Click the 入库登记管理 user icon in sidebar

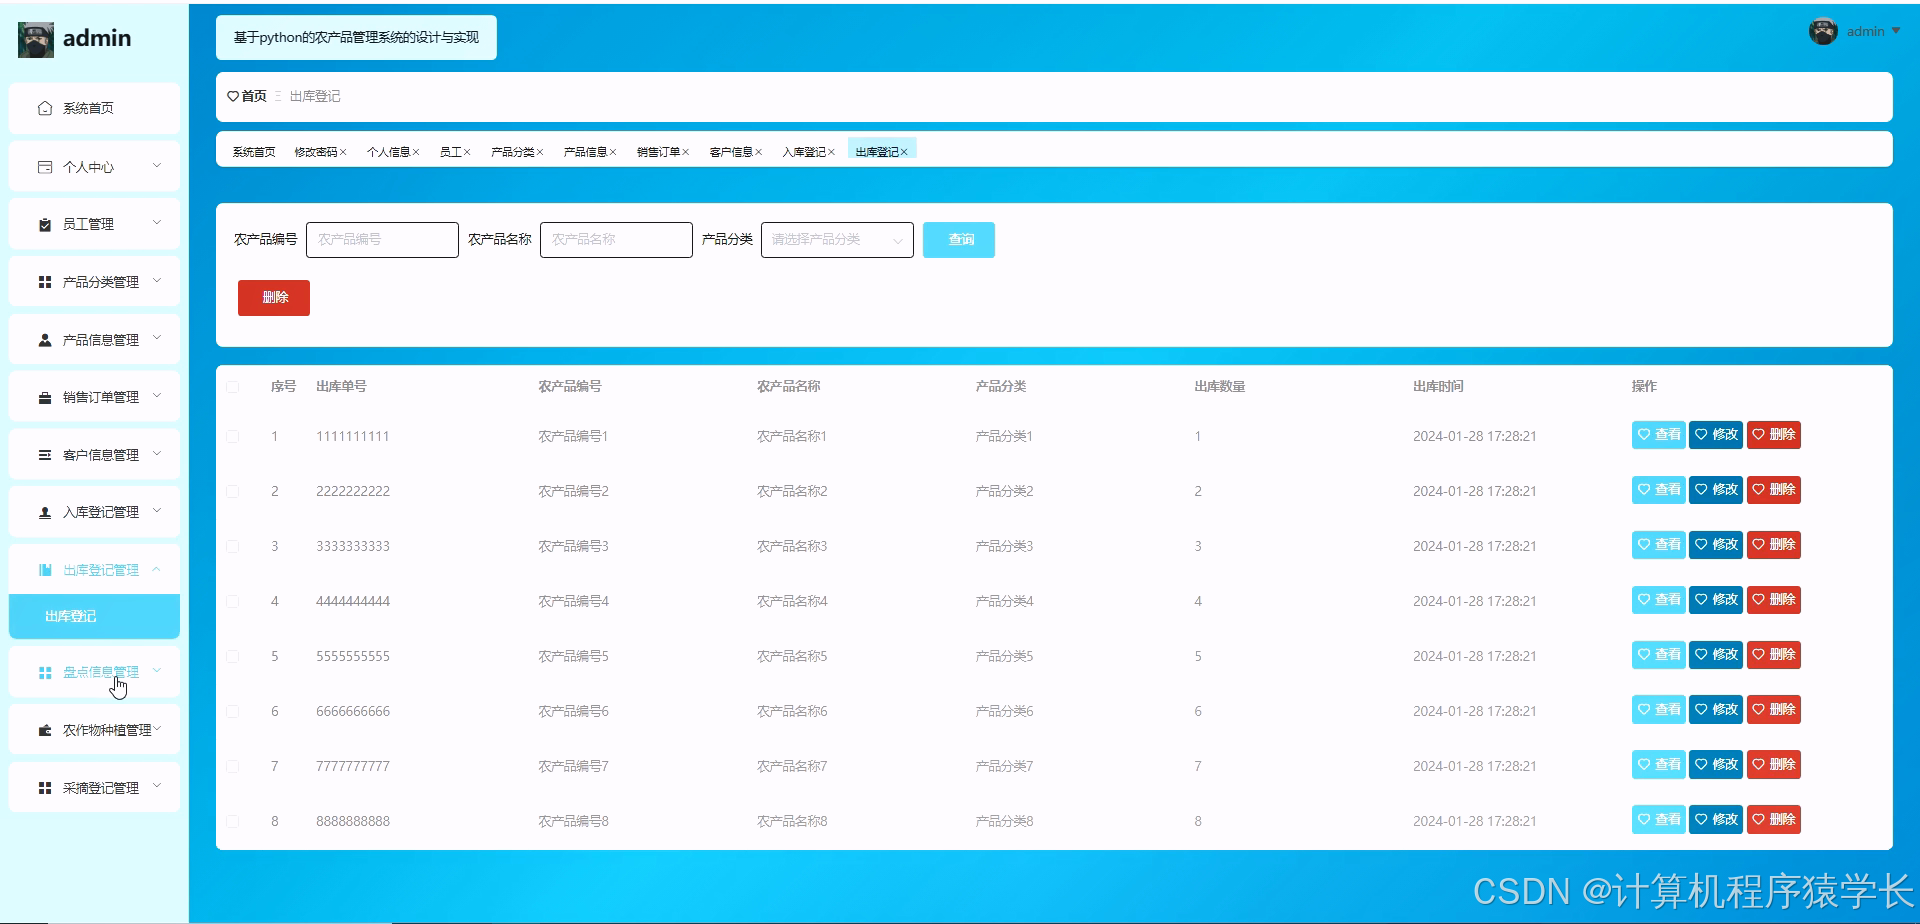click(x=45, y=513)
